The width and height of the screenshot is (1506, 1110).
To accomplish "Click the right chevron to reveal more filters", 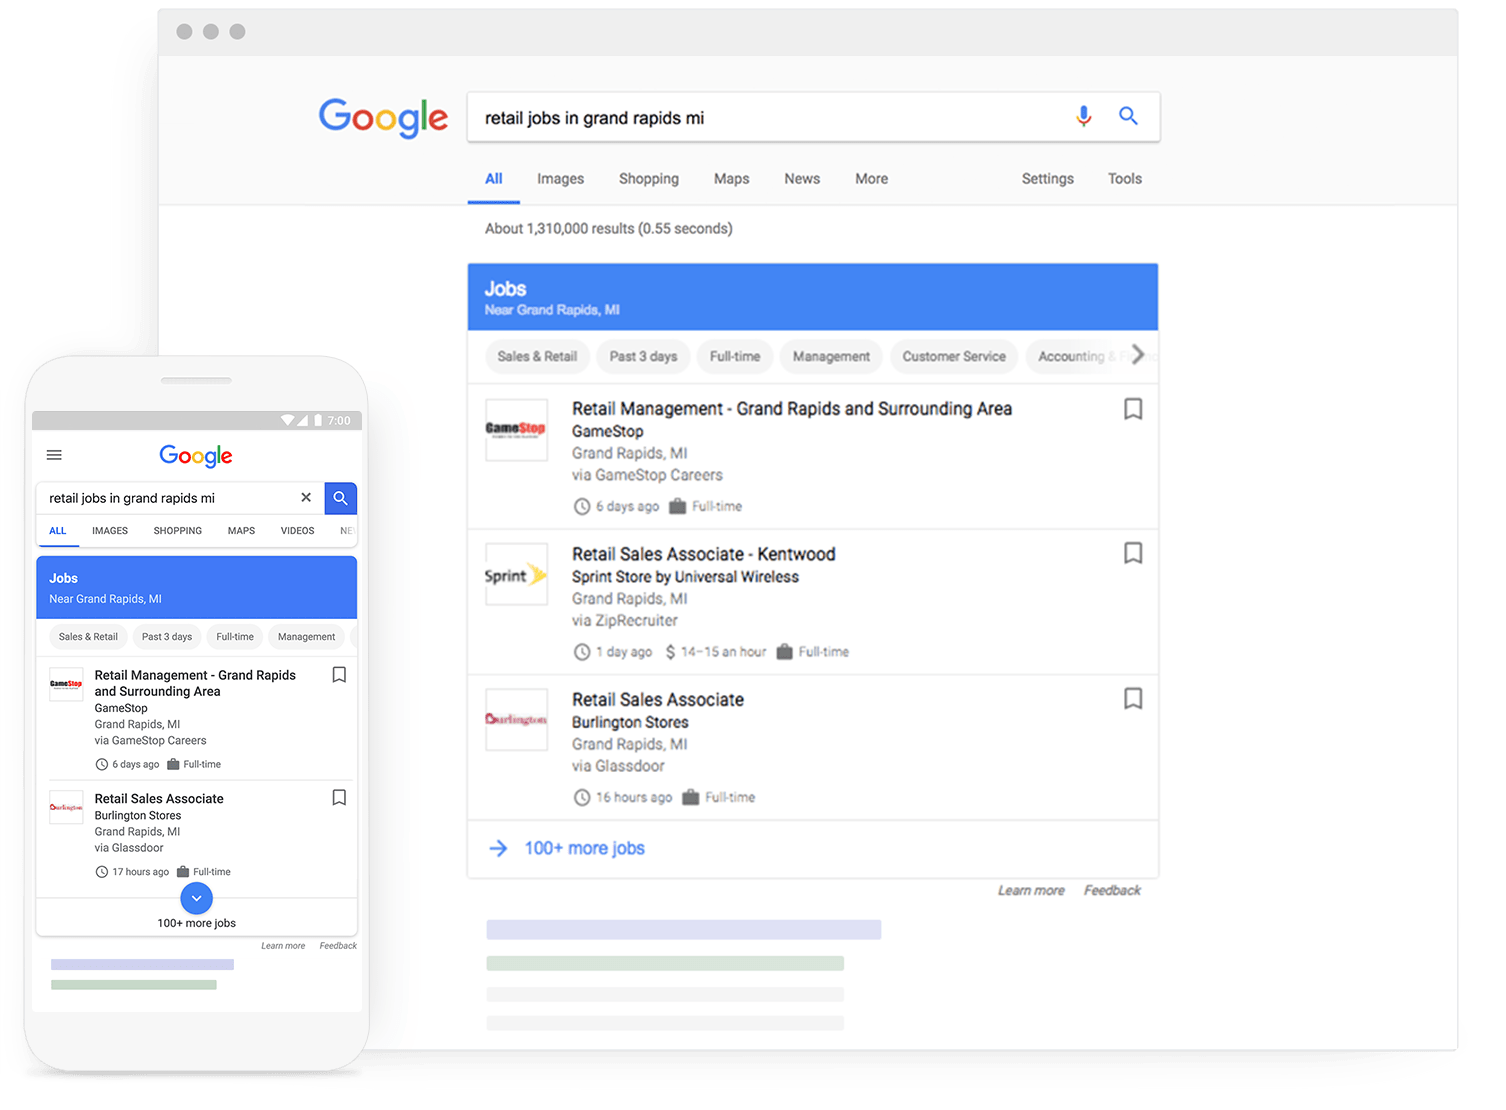I will click(1139, 355).
